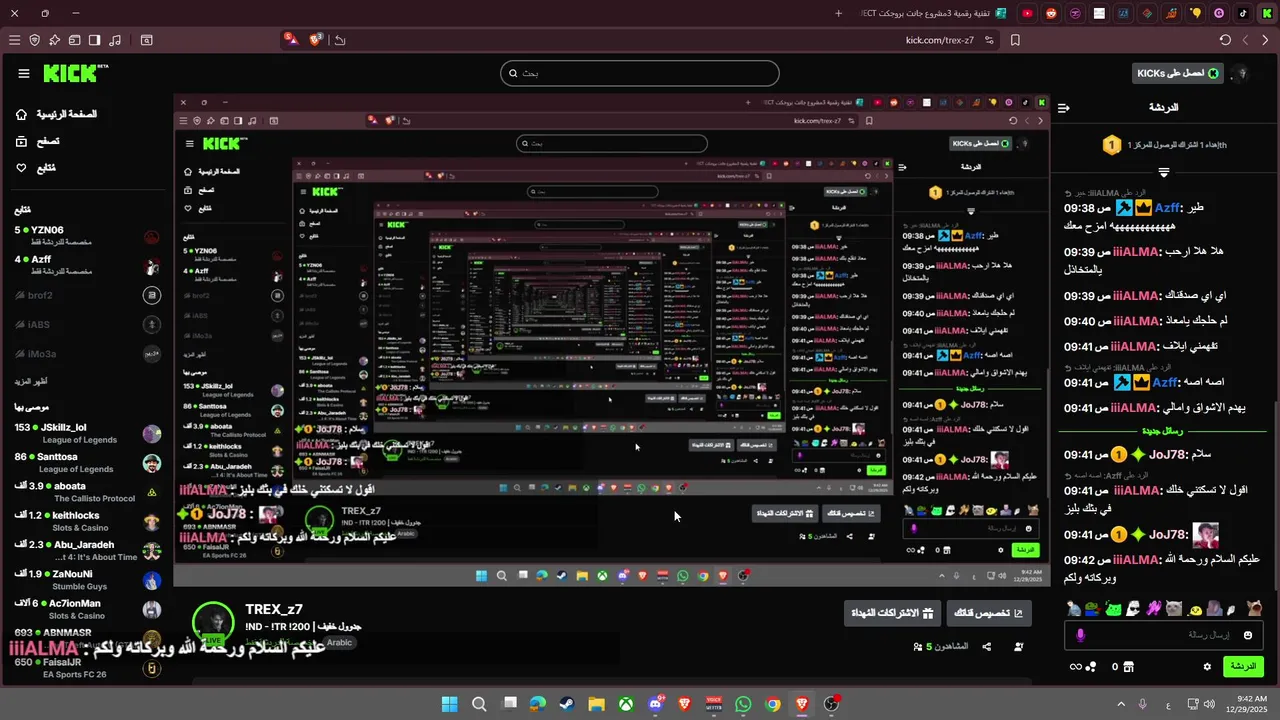Open Santtosa League of Legends channel

[x=86, y=463]
